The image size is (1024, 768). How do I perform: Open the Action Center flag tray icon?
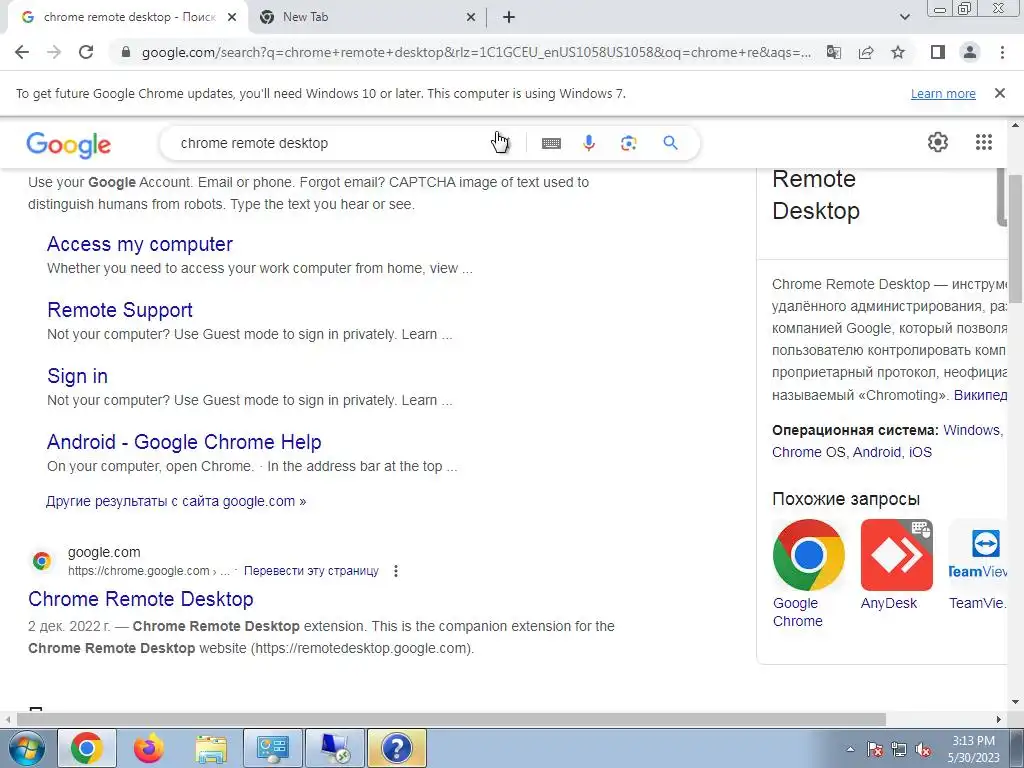click(x=874, y=749)
